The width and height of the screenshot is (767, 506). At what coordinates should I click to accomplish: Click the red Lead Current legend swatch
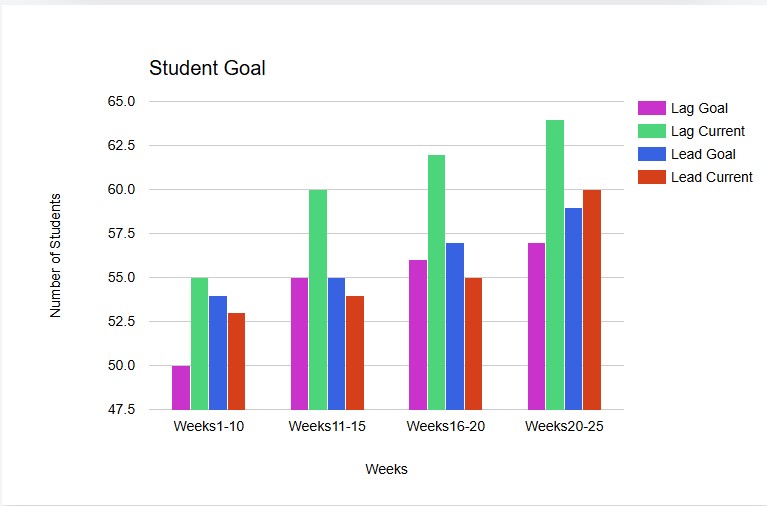coord(651,177)
